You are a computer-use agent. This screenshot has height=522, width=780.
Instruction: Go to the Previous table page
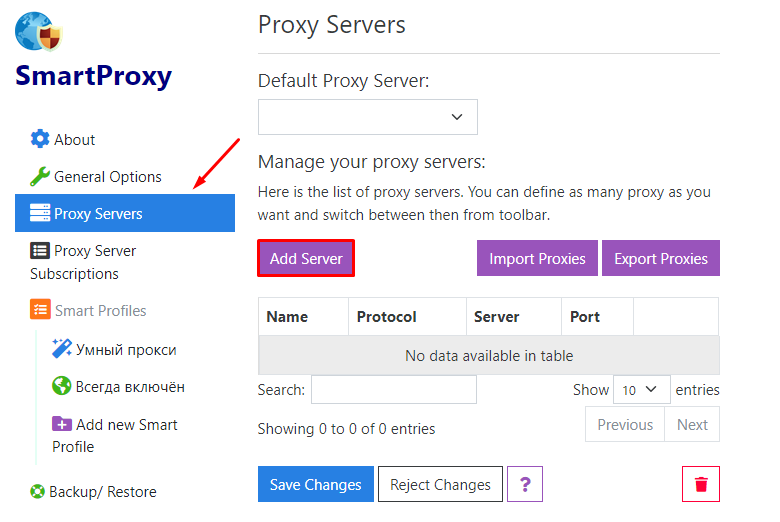tap(625, 424)
